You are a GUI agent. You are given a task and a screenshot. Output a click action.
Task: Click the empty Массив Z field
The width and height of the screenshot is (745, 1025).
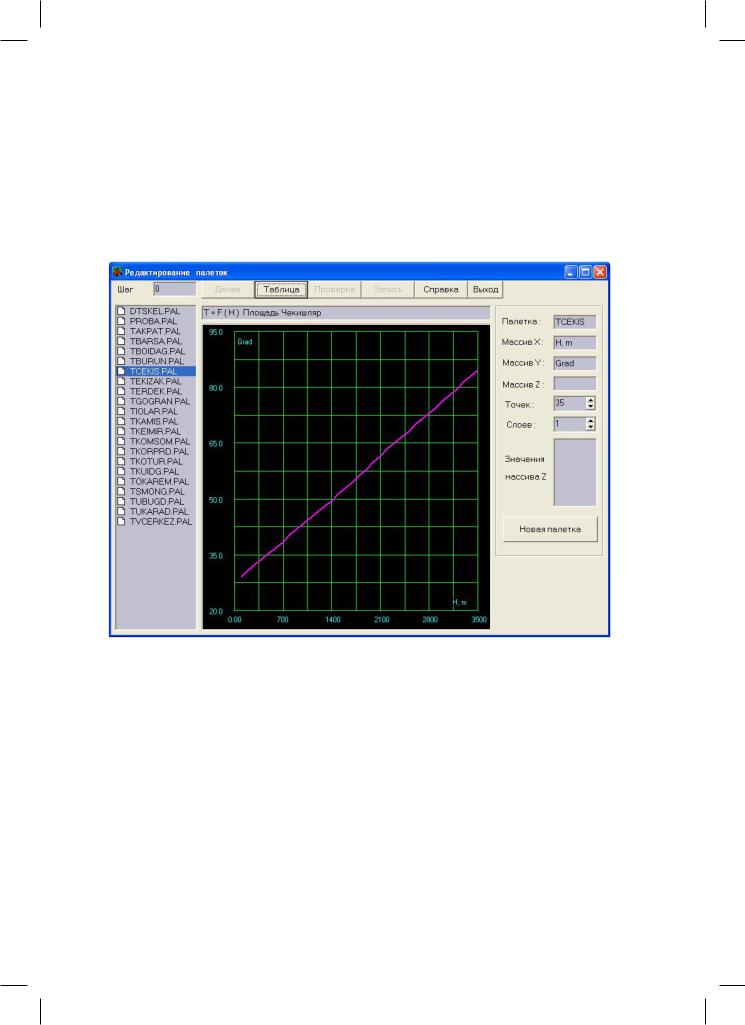point(574,384)
